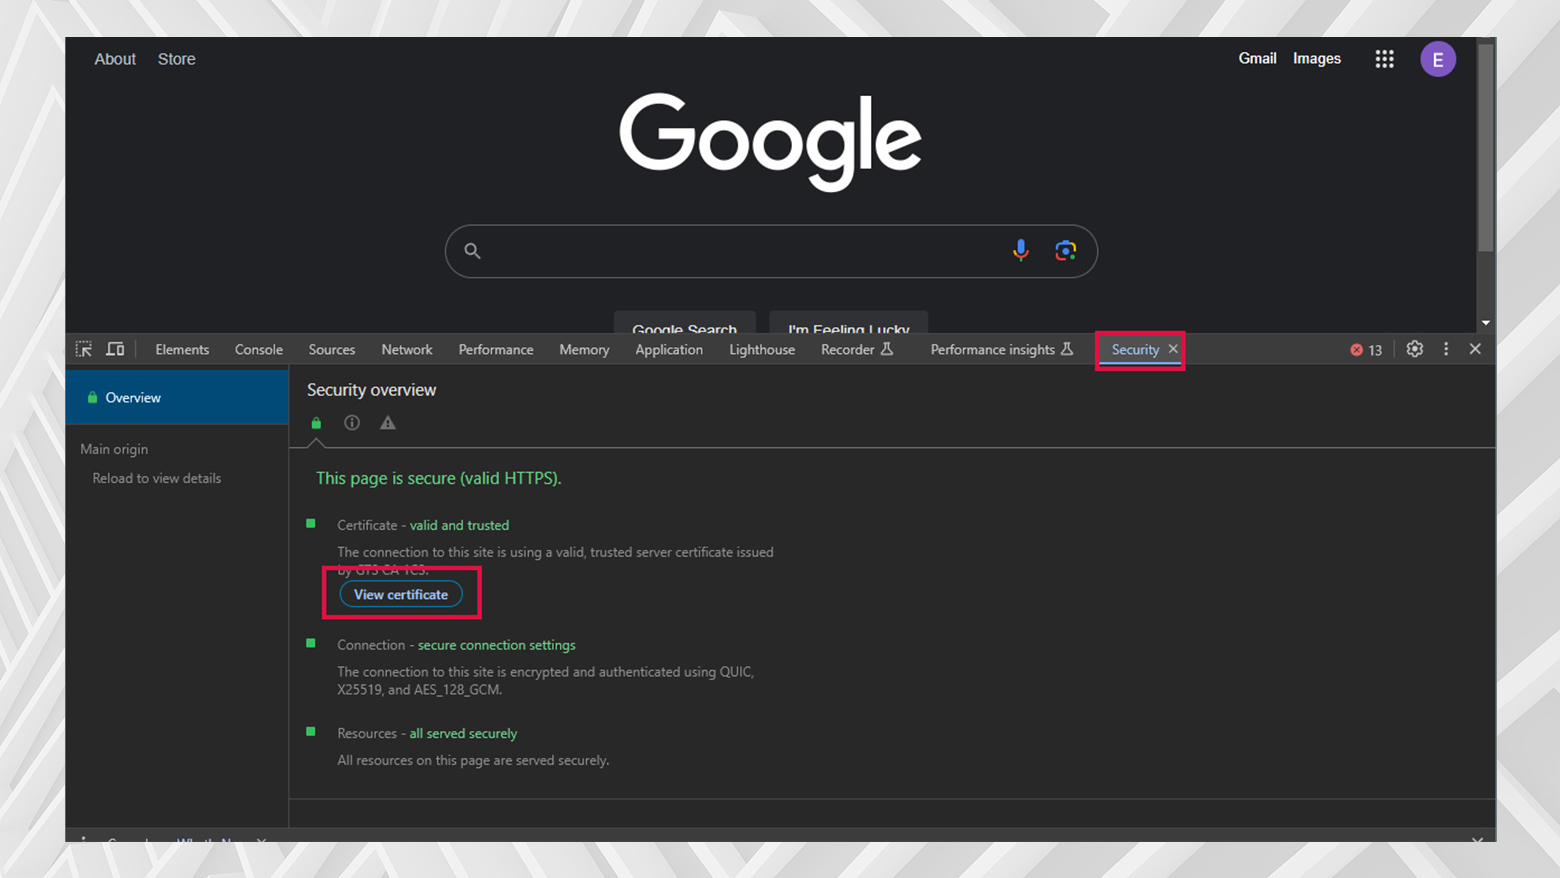This screenshot has width=1560, height=878.
Task: Open Gmail from the top-right links
Action: 1257,58
